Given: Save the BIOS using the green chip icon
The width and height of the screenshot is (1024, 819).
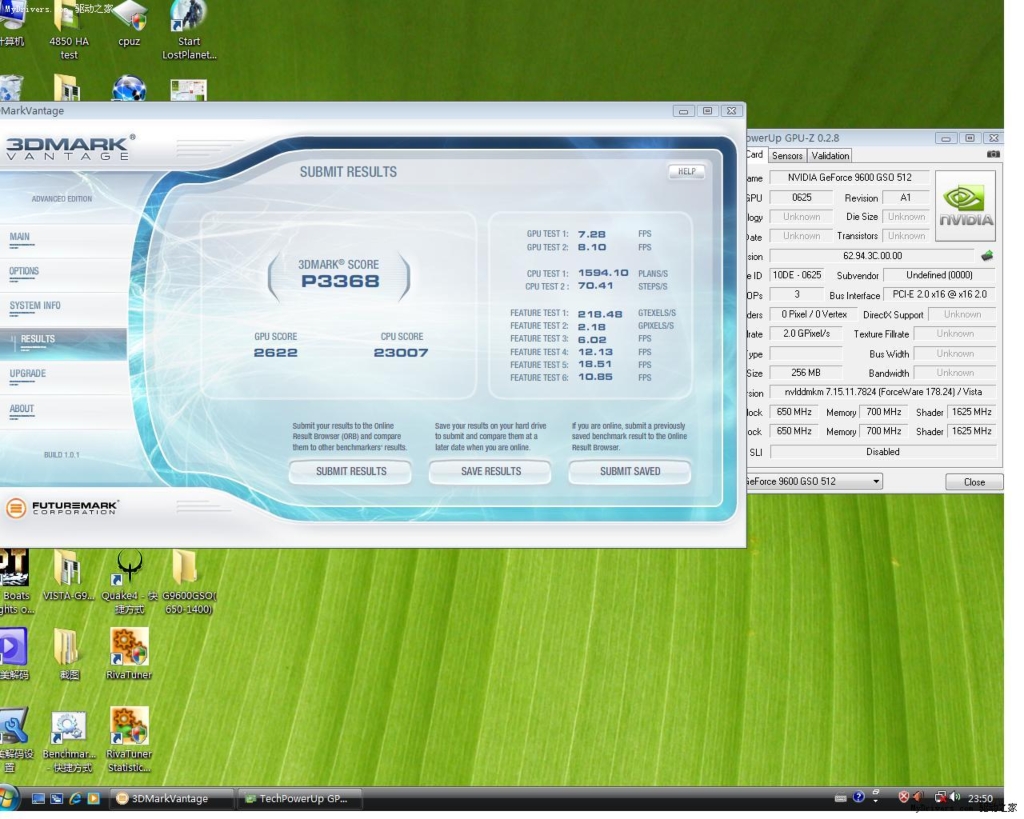Looking at the screenshot, I should 987,255.
